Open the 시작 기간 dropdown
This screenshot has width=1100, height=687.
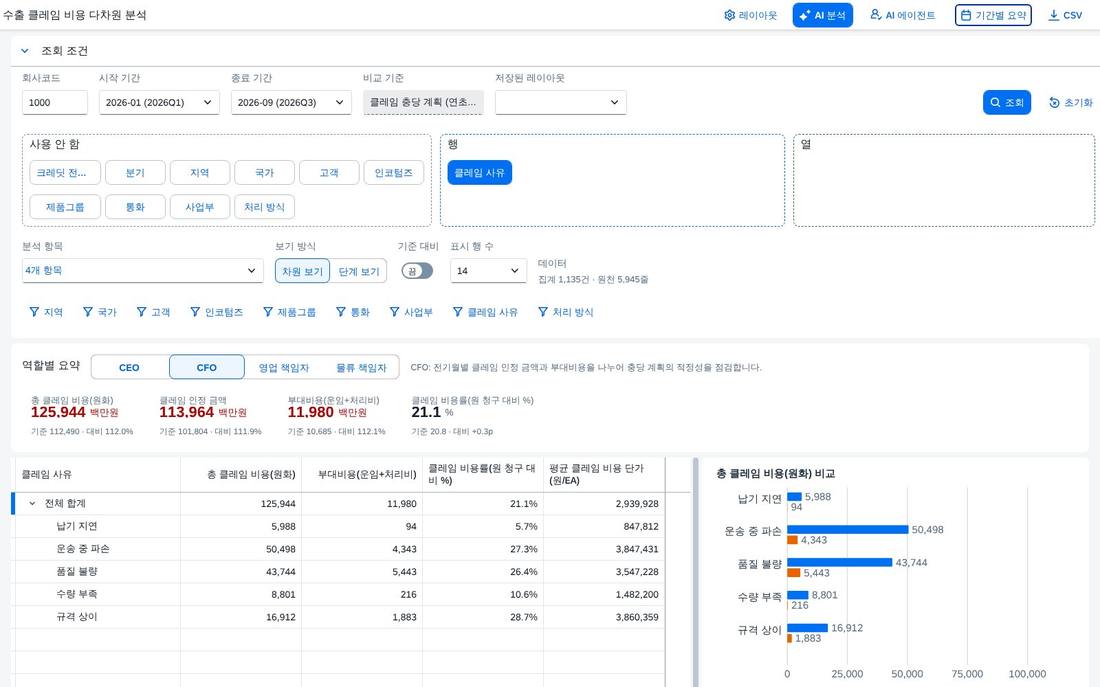click(x=159, y=102)
